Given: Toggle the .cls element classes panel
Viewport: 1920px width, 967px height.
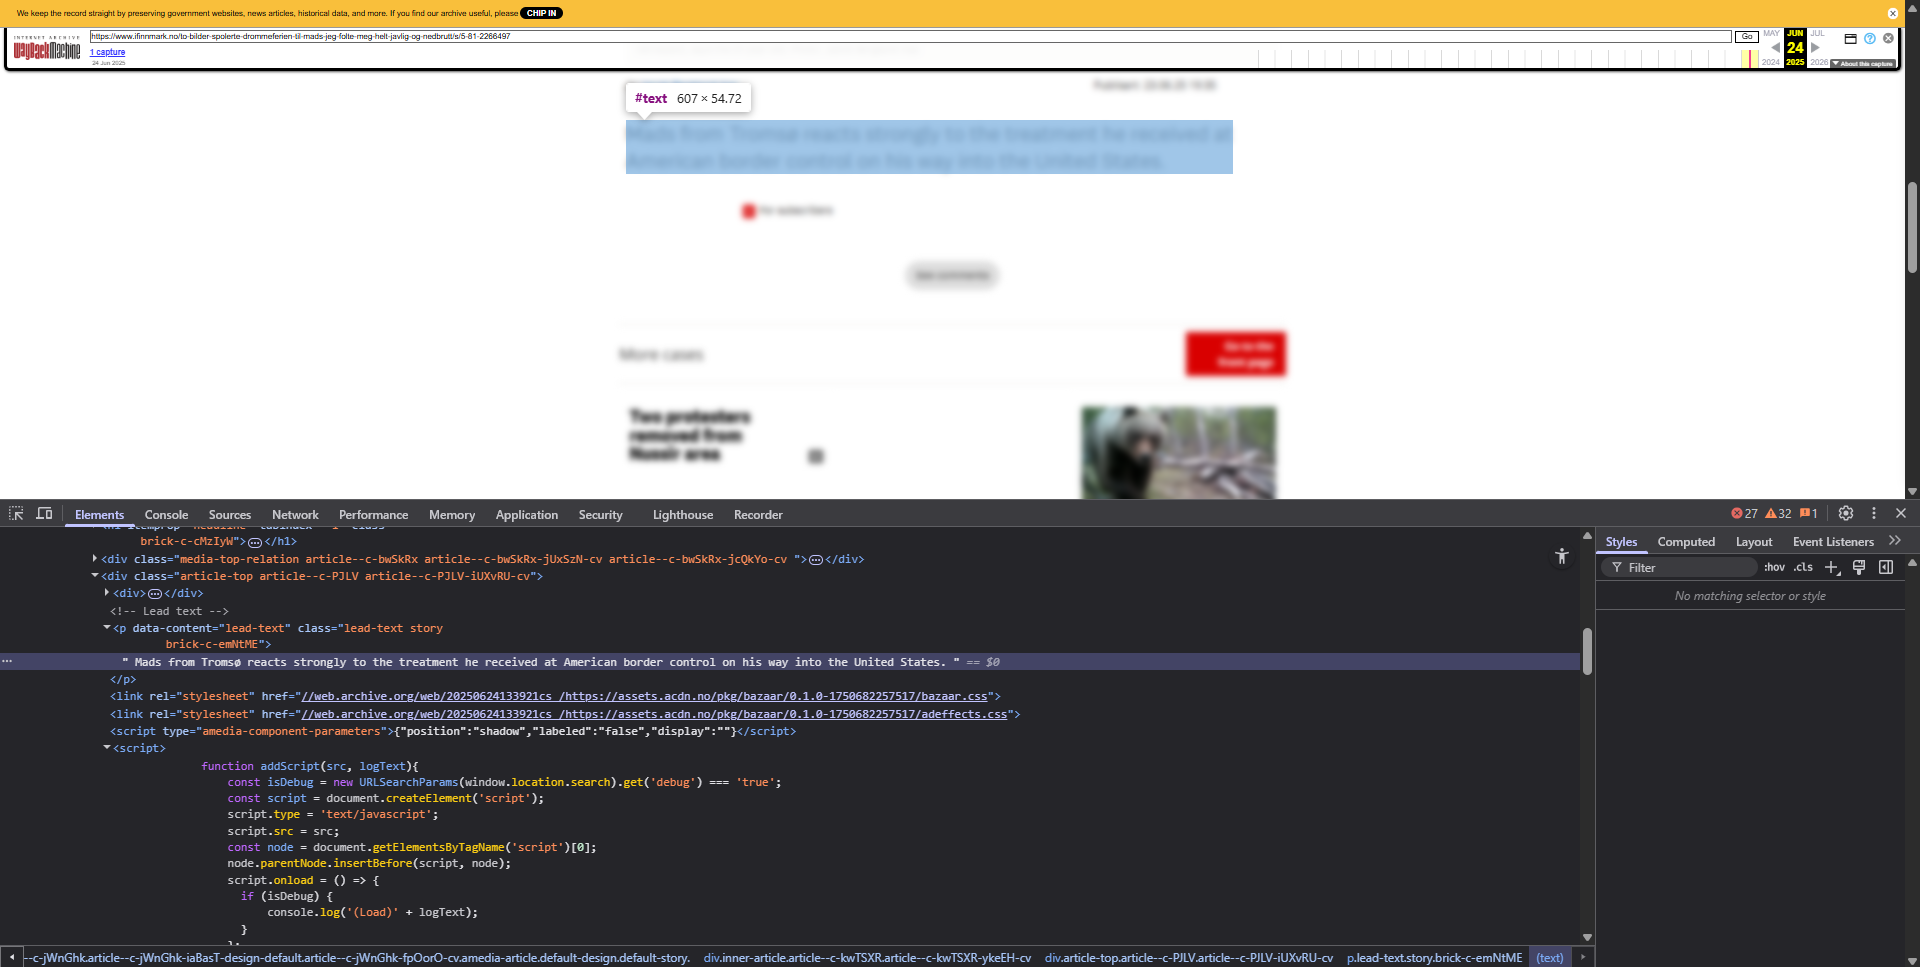Looking at the screenshot, I should coord(1803,567).
